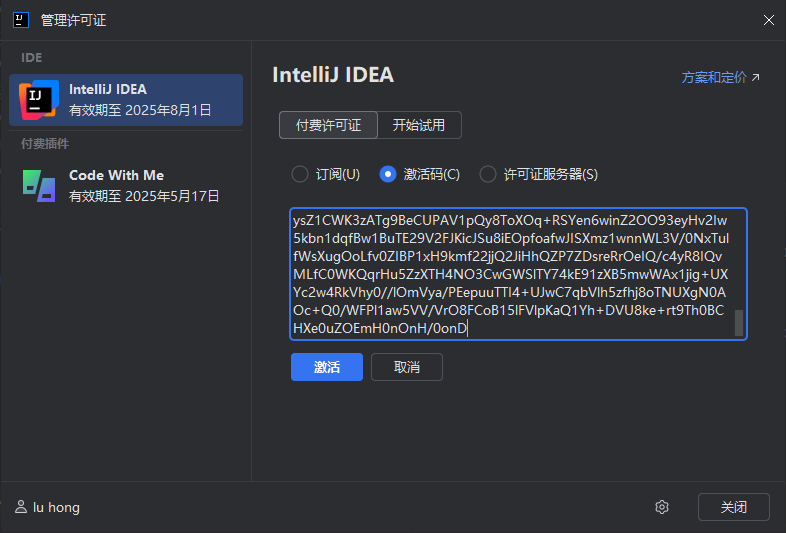The image size is (786, 533).
Task: Open the 方案和定价 link
Action: coord(714,77)
